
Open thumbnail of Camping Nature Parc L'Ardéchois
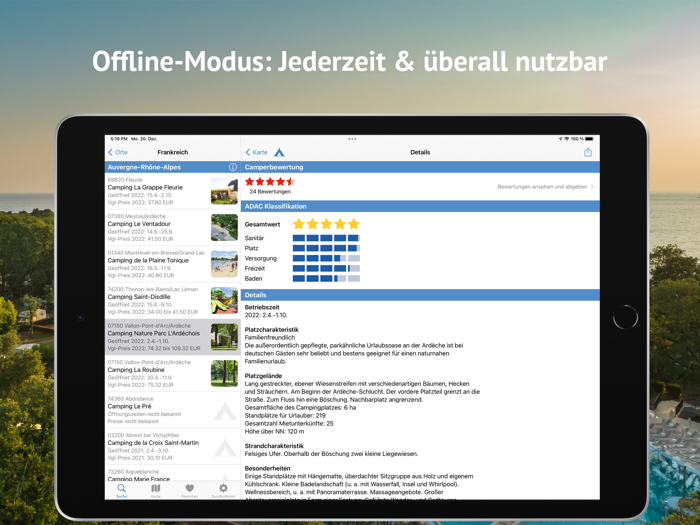point(224,337)
